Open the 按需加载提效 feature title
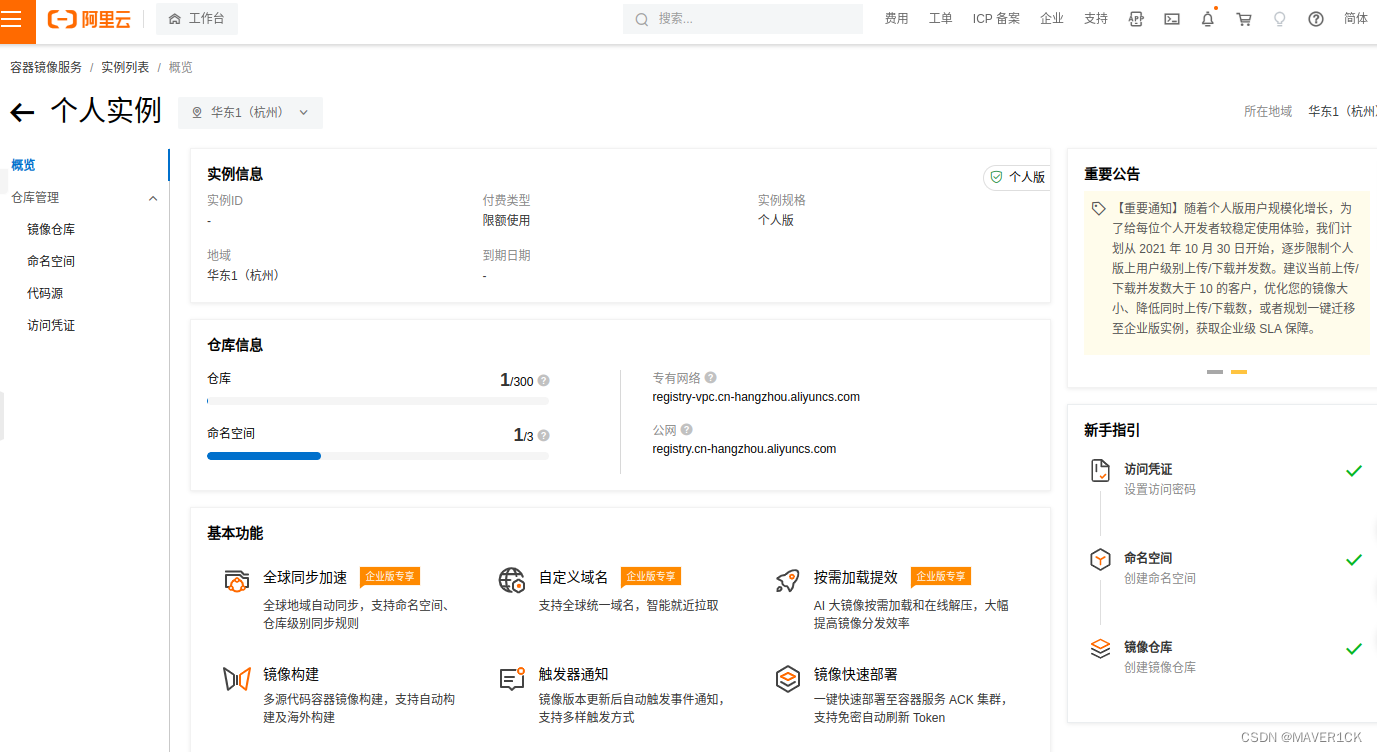The height and width of the screenshot is (752, 1377). click(x=856, y=577)
